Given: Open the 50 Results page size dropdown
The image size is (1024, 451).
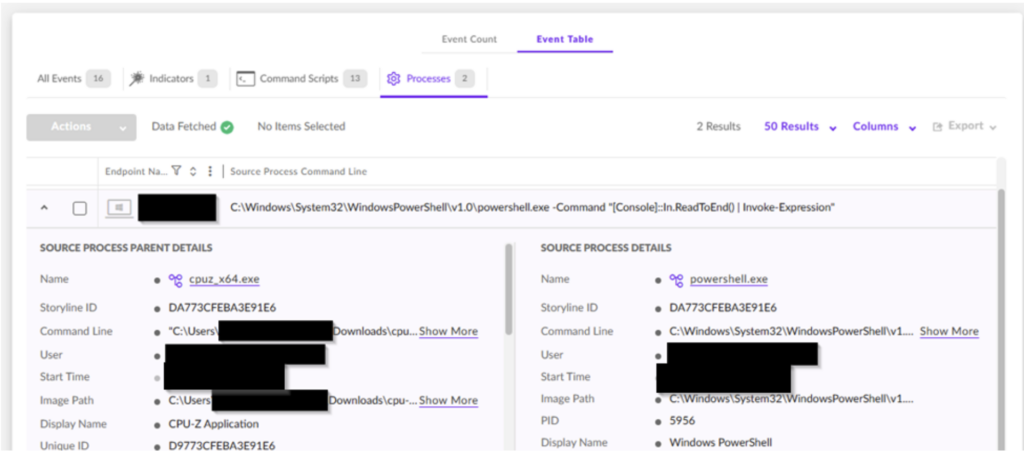Looking at the screenshot, I should pos(800,127).
